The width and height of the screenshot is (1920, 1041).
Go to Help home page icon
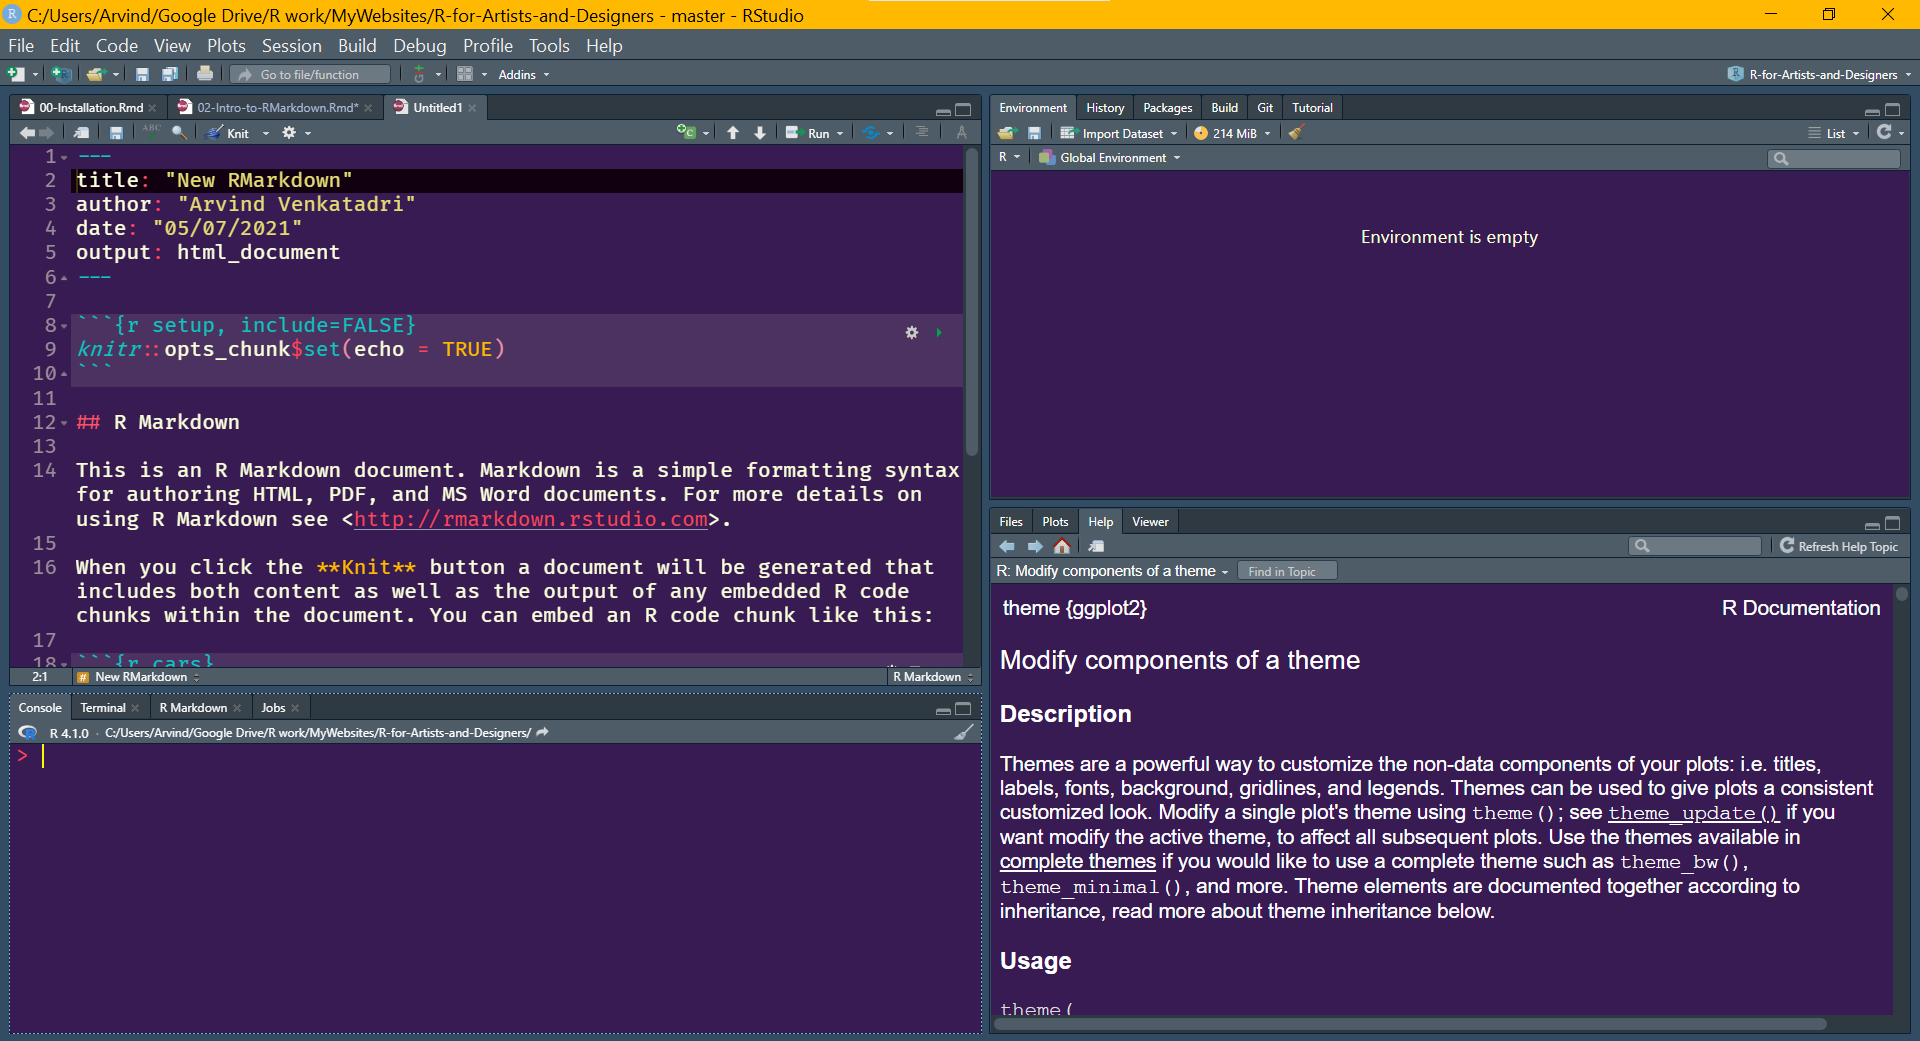[x=1062, y=546]
